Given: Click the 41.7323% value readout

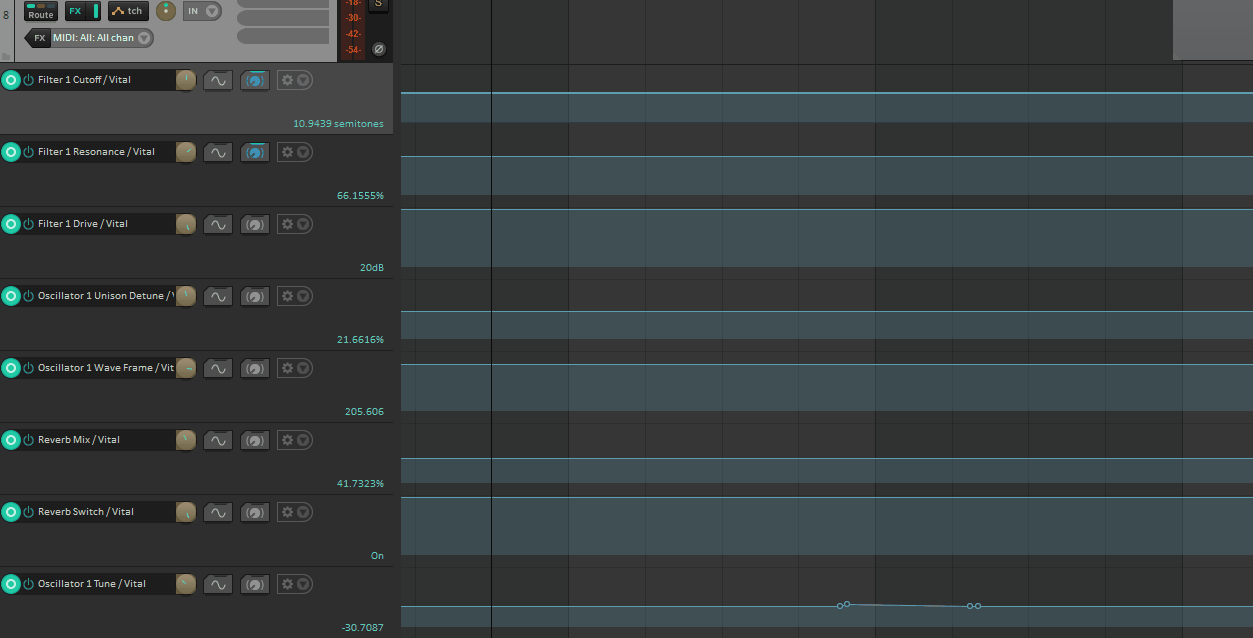Looking at the screenshot, I should 360,484.
